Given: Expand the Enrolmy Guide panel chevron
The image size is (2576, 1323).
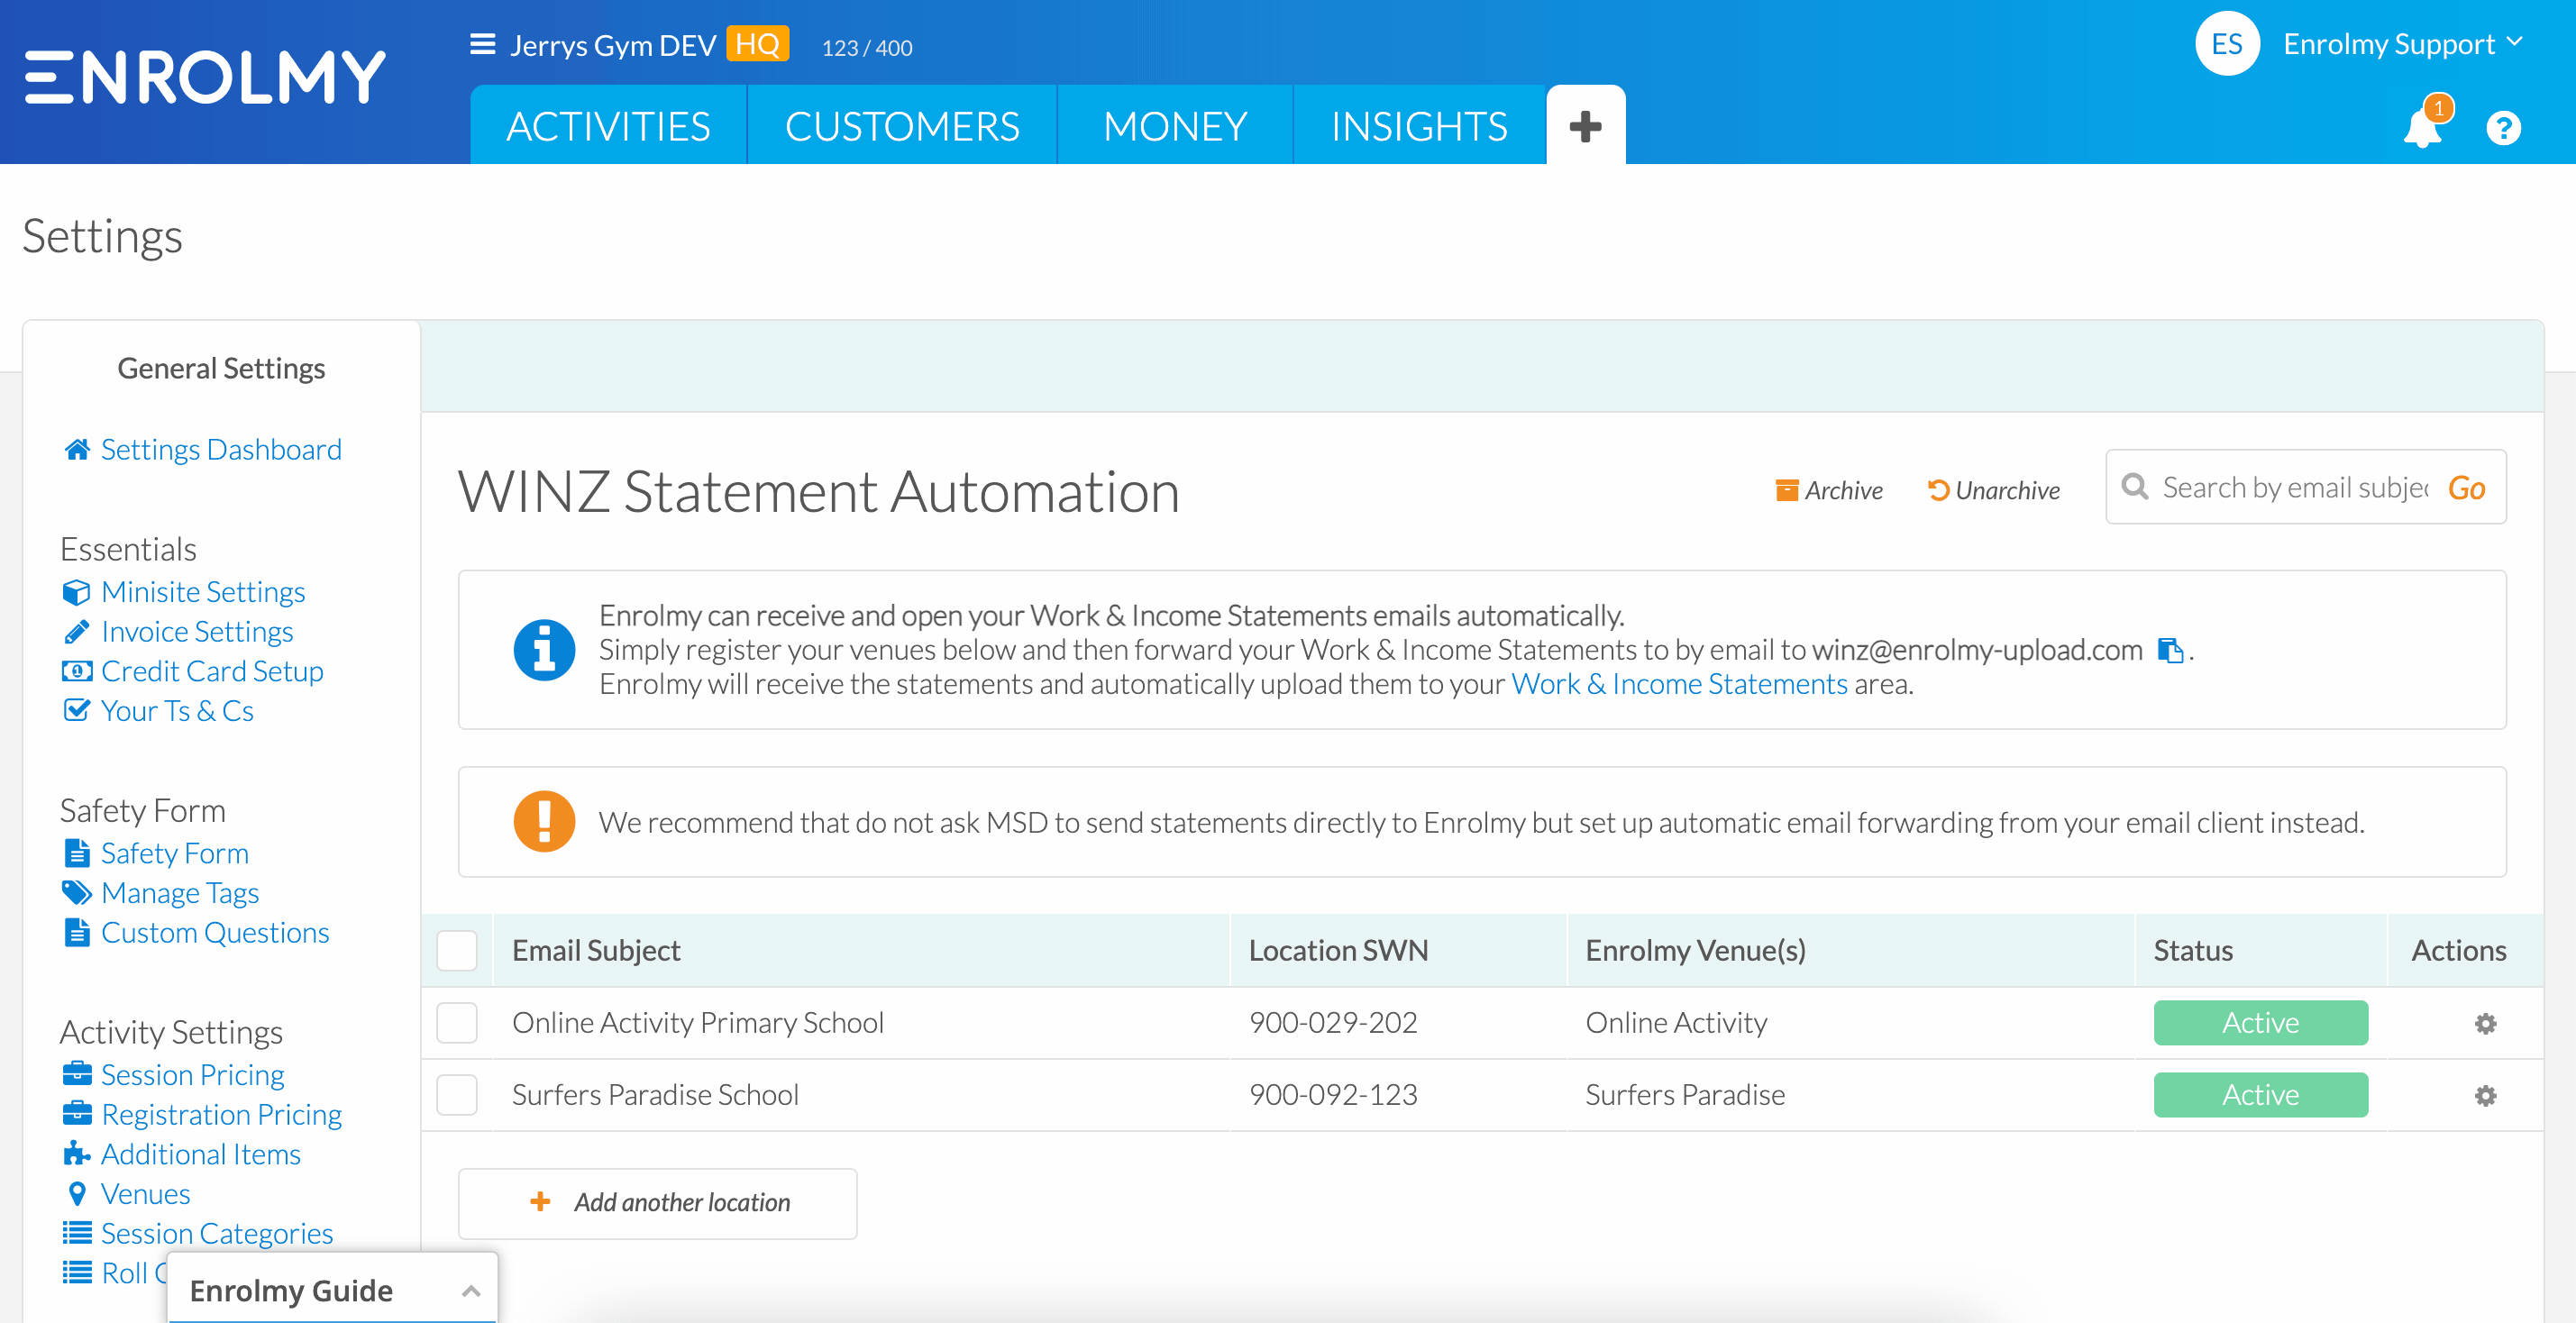Looking at the screenshot, I should (x=471, y=1290).
